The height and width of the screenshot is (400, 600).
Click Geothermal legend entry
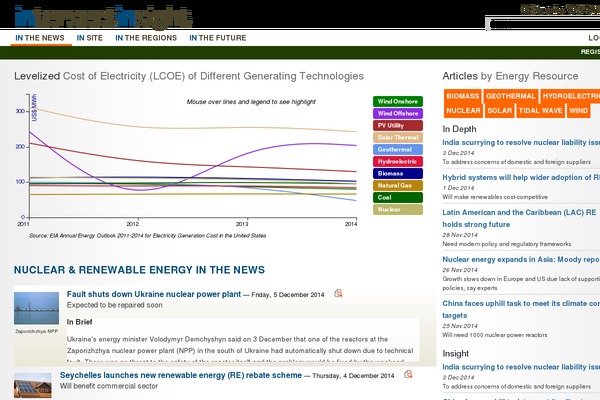398,149
